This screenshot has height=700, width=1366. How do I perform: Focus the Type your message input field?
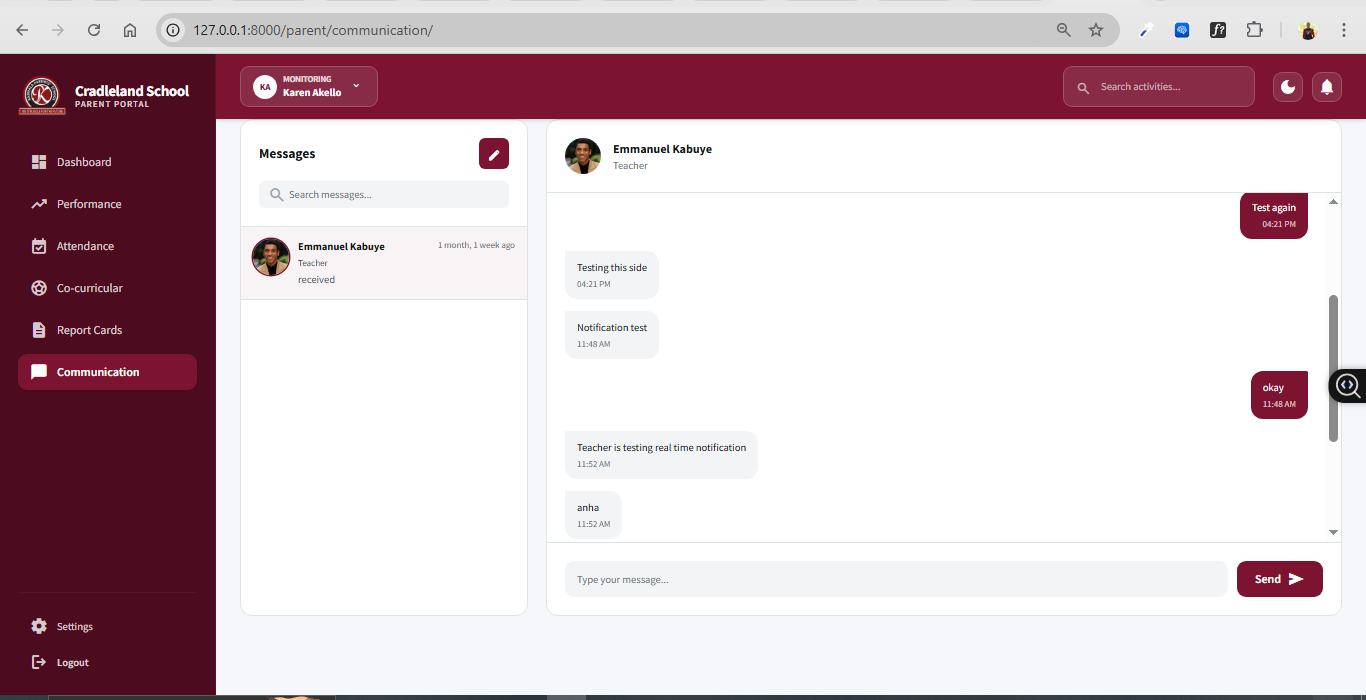click(x=895, y=579)
